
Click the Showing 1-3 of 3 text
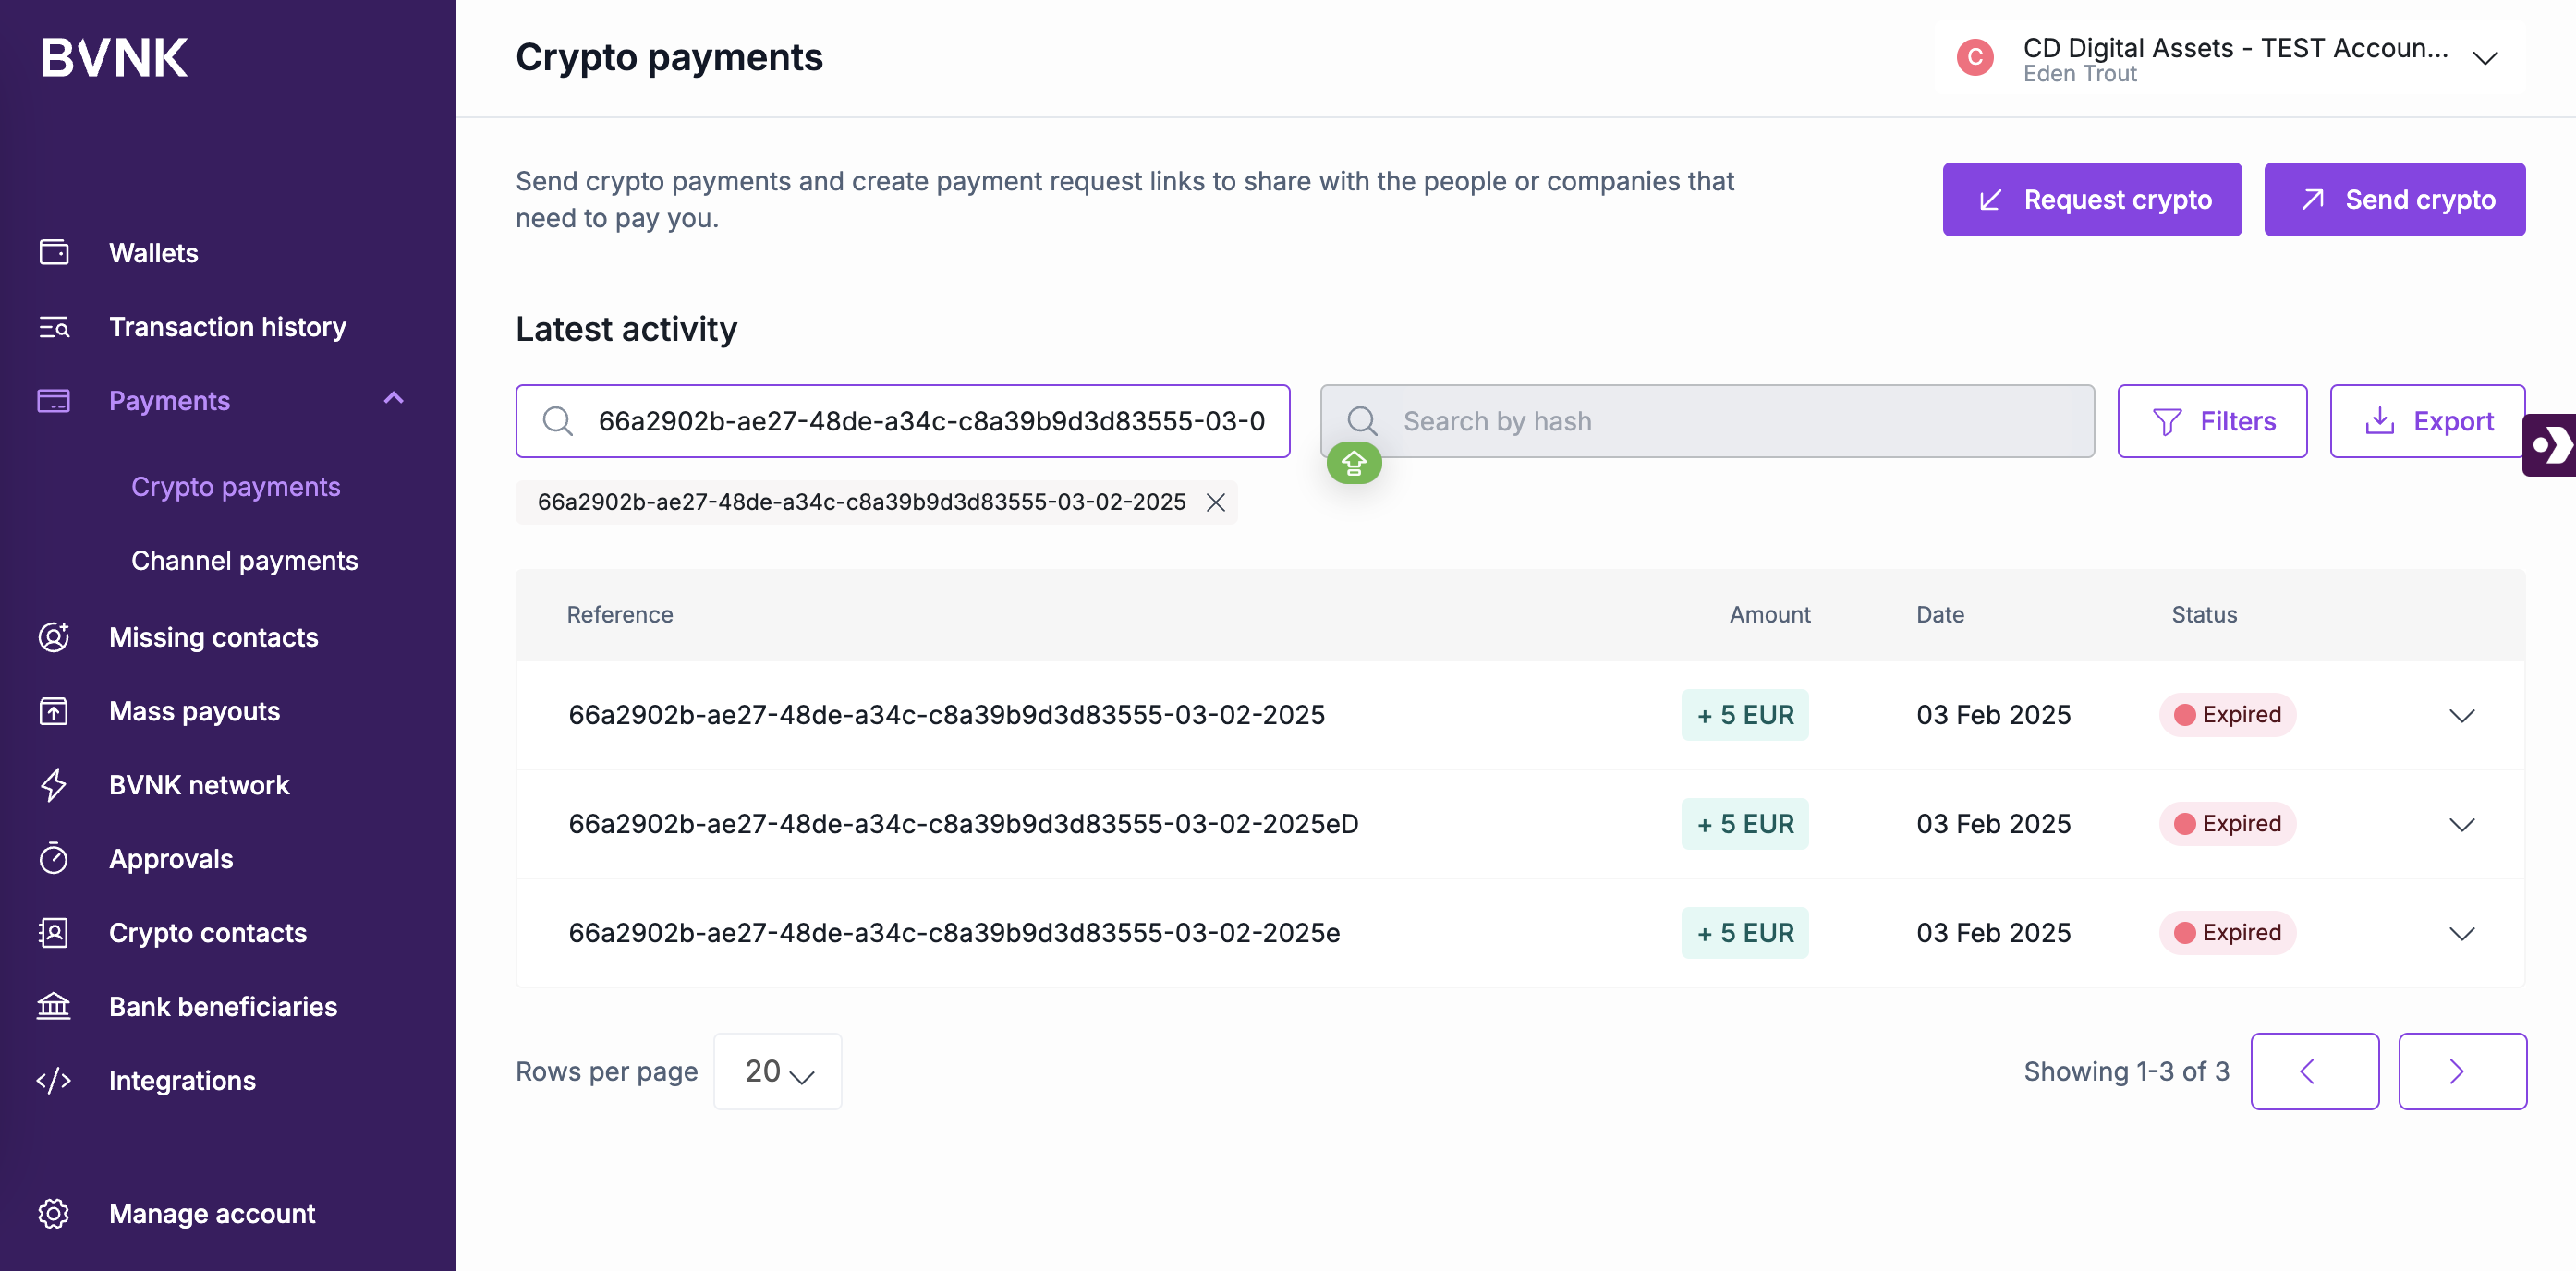tap(2127, 1071)
